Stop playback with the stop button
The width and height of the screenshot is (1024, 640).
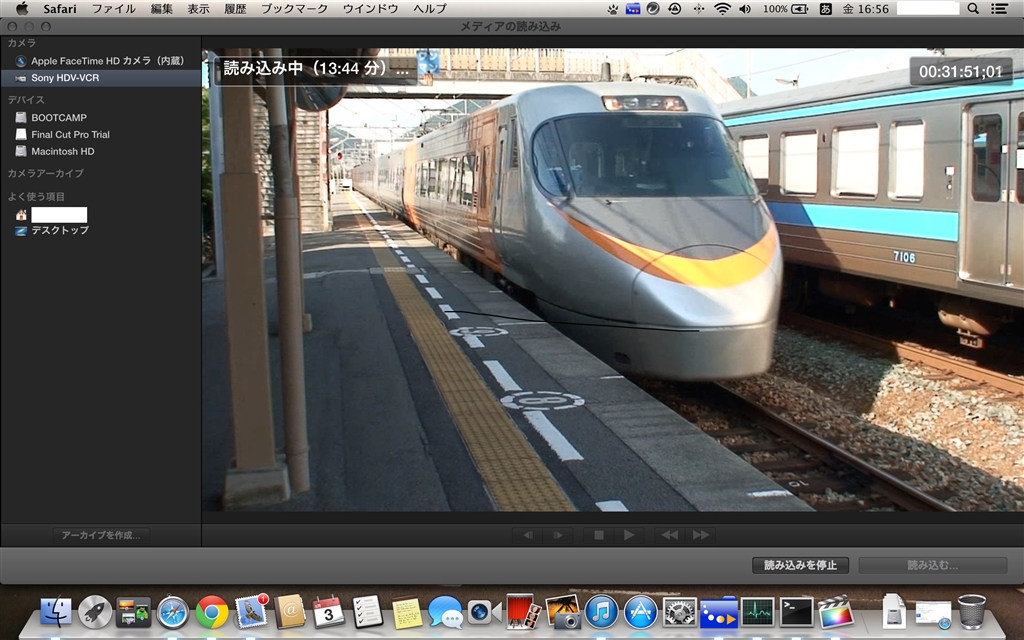point(598,535)
